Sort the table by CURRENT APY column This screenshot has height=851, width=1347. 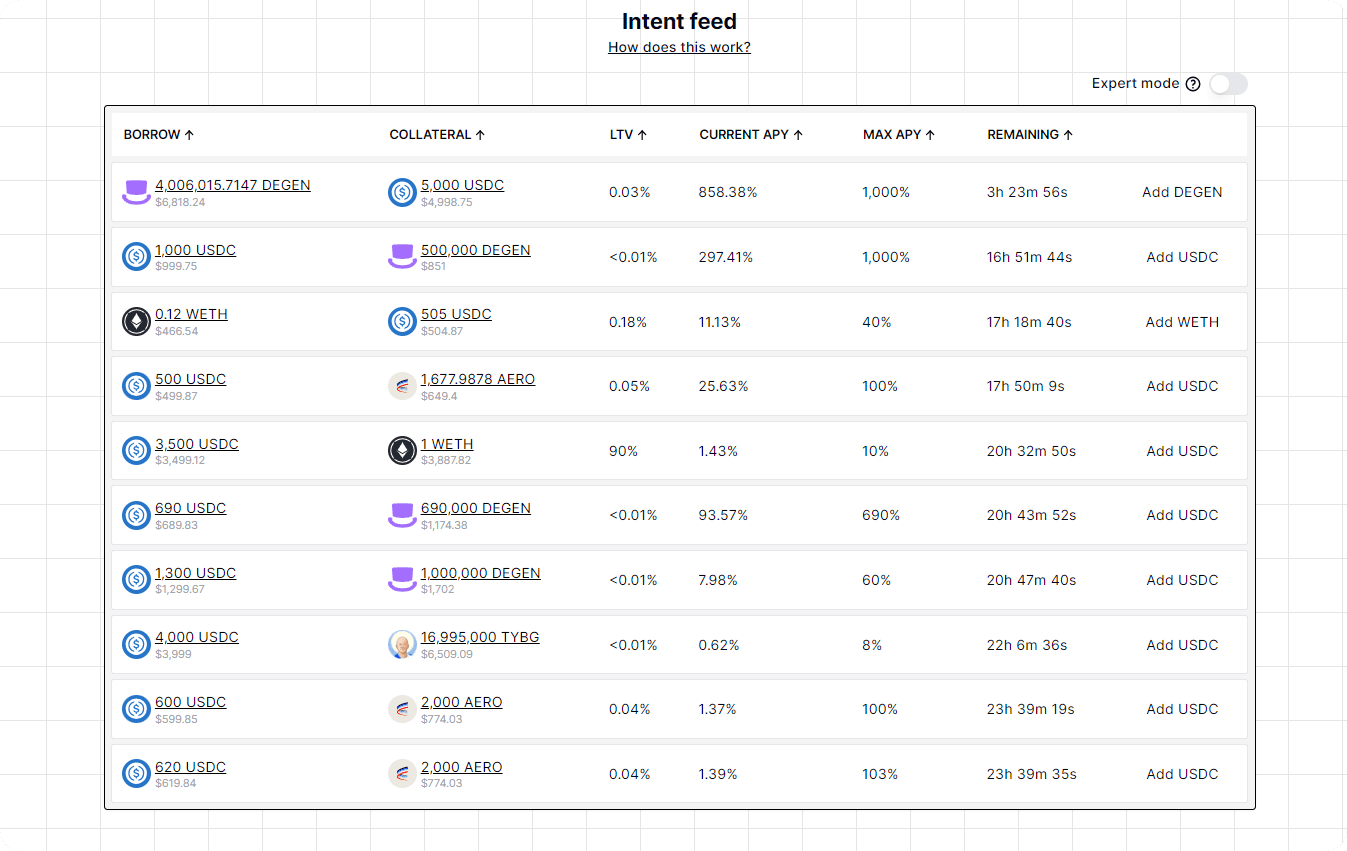pos(751,134)
